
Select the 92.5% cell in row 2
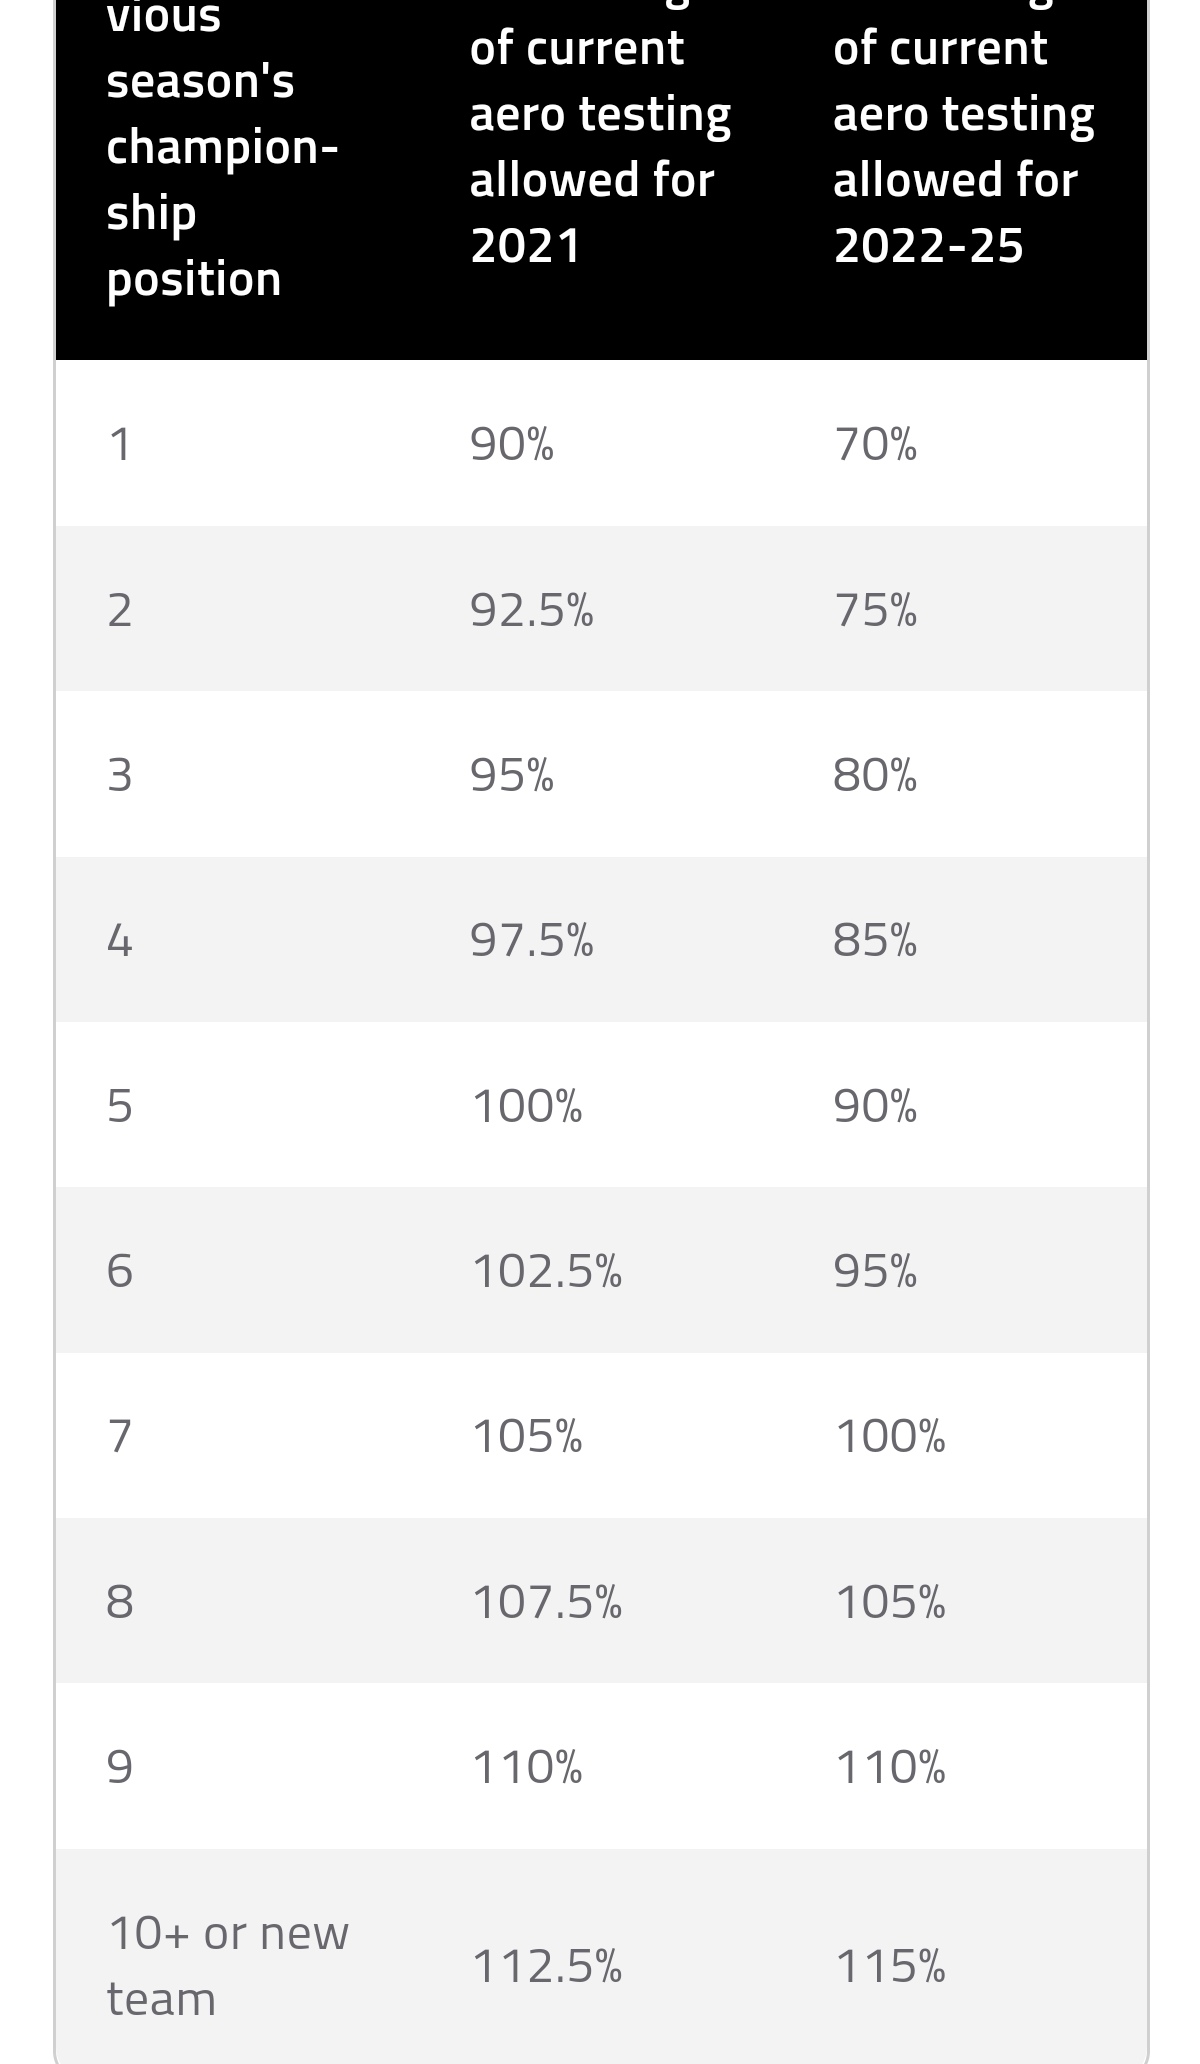531,609
